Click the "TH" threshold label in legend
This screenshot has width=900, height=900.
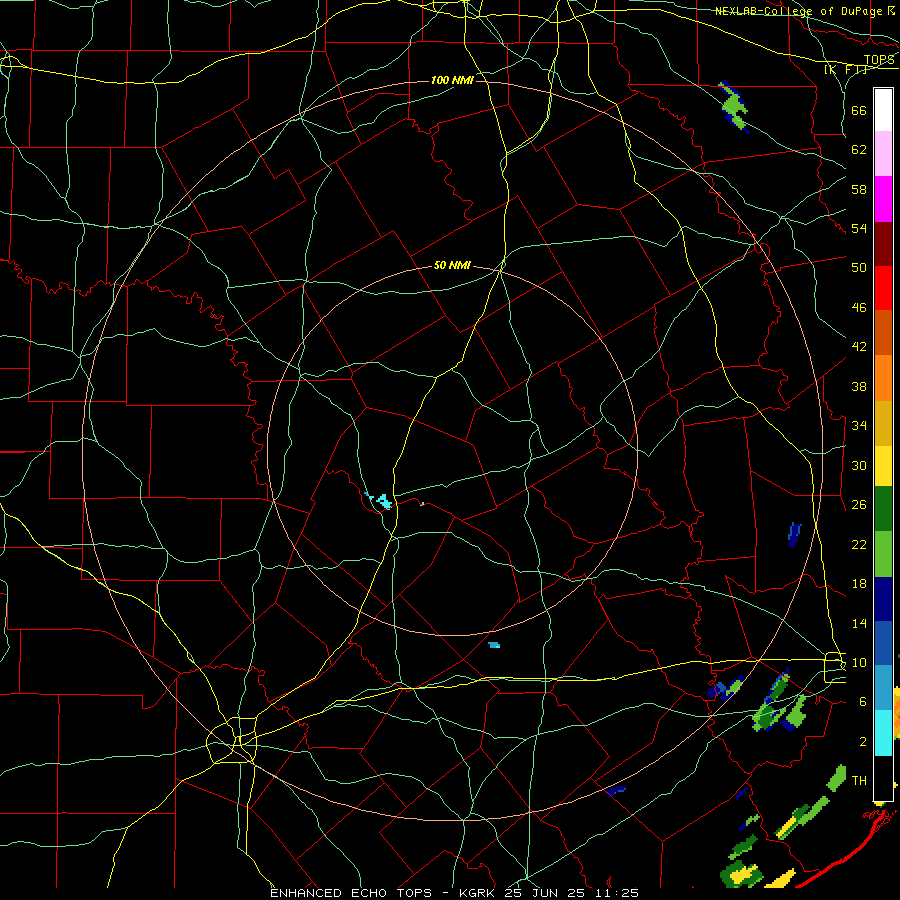click(859, 781)
